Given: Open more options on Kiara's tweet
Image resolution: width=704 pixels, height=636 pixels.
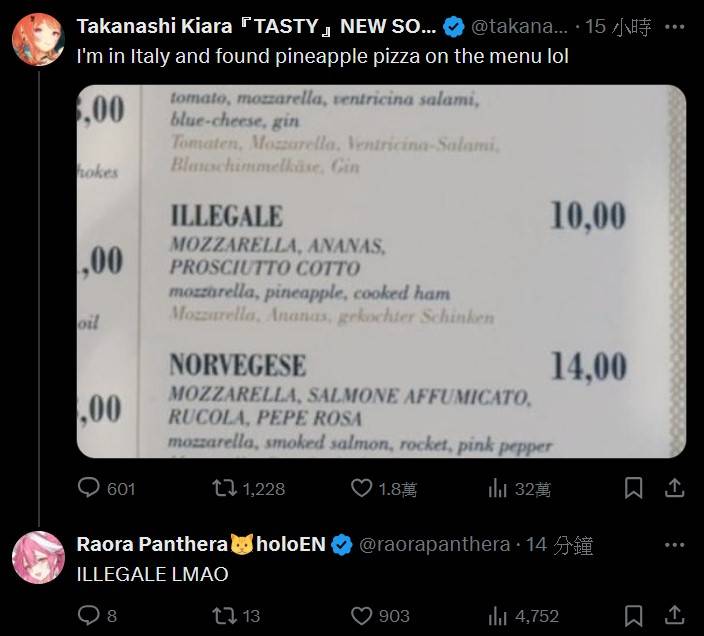Looking at the screenshot, I should (675, 27).
